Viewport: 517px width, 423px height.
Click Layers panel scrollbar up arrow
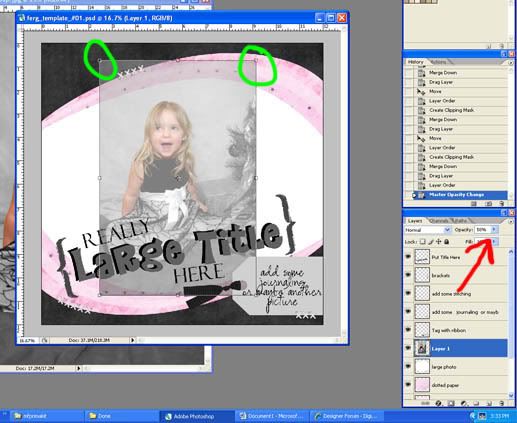click(x=511, y=252)
